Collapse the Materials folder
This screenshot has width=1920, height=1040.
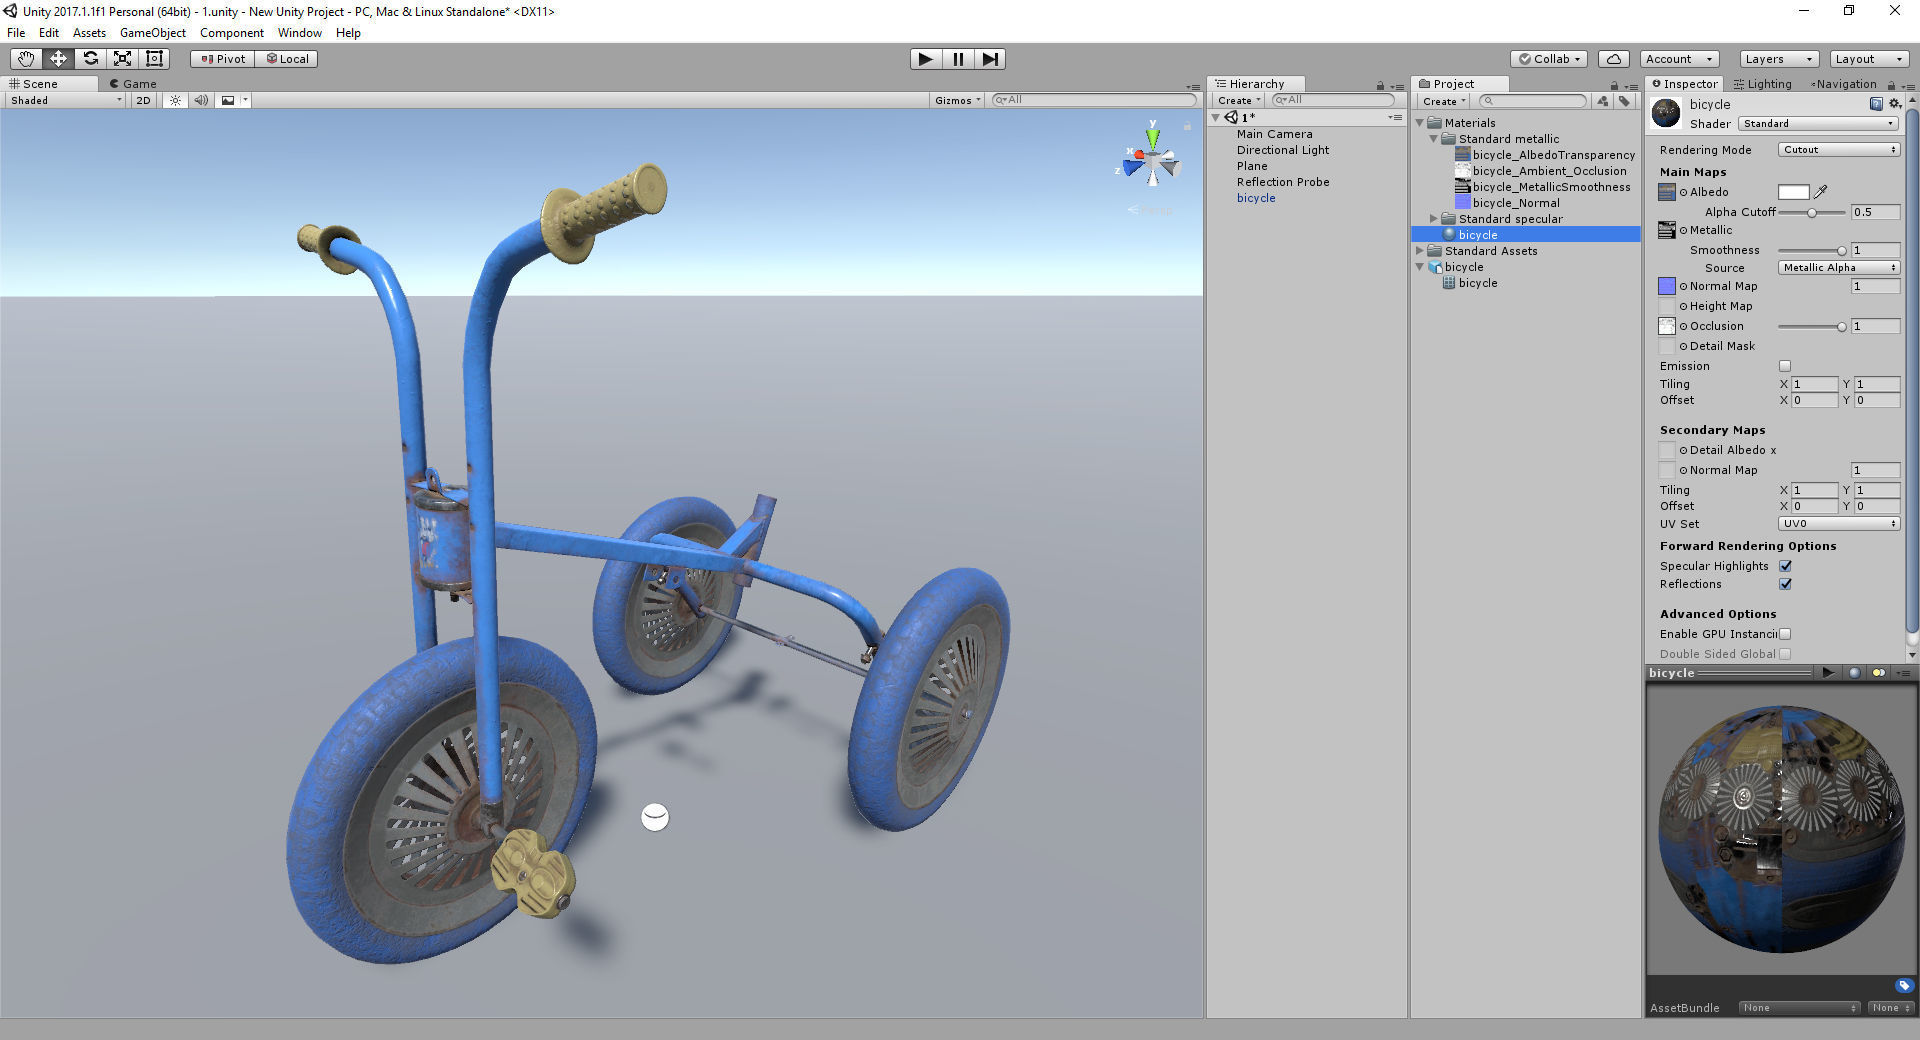click(x=1420, y=123)
